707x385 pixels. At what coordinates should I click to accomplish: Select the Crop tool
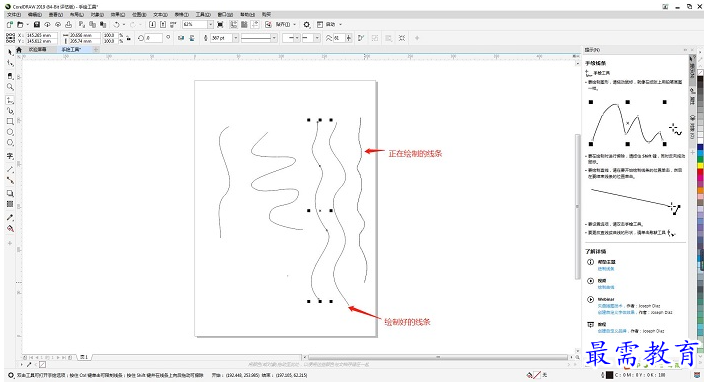click(10, 76)
